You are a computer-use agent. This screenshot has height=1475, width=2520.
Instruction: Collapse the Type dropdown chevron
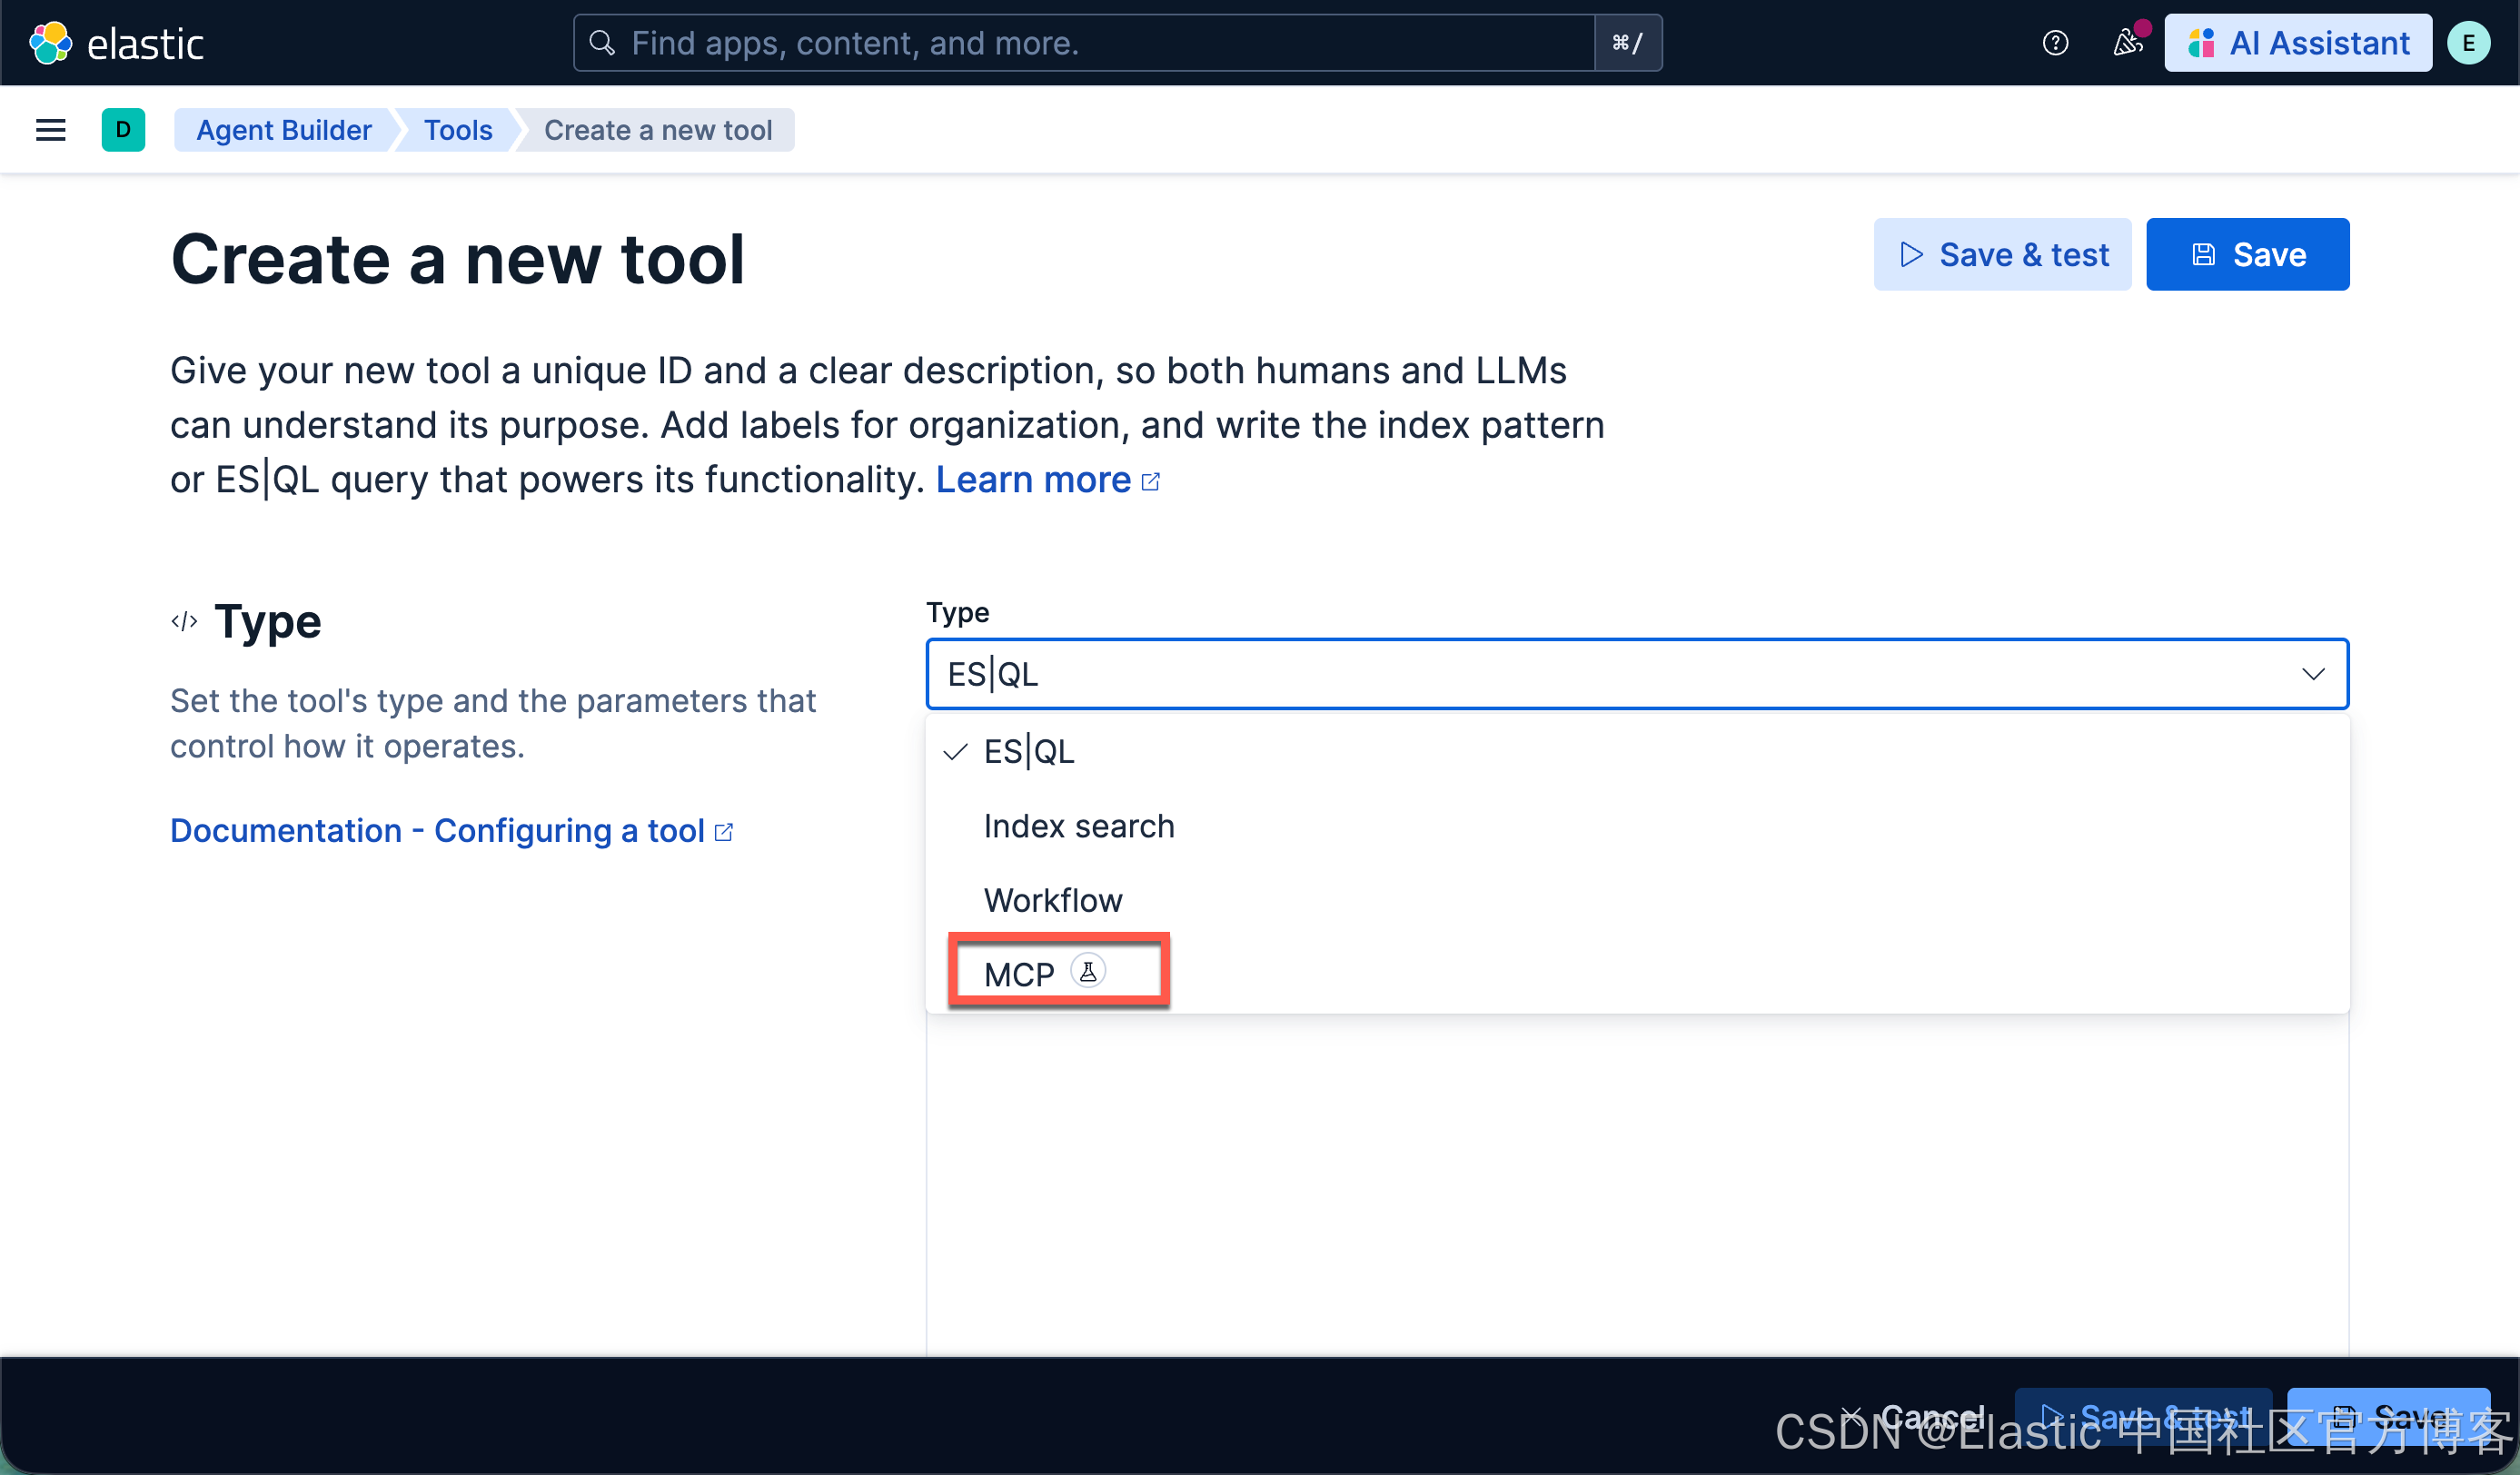point(2312,674)
